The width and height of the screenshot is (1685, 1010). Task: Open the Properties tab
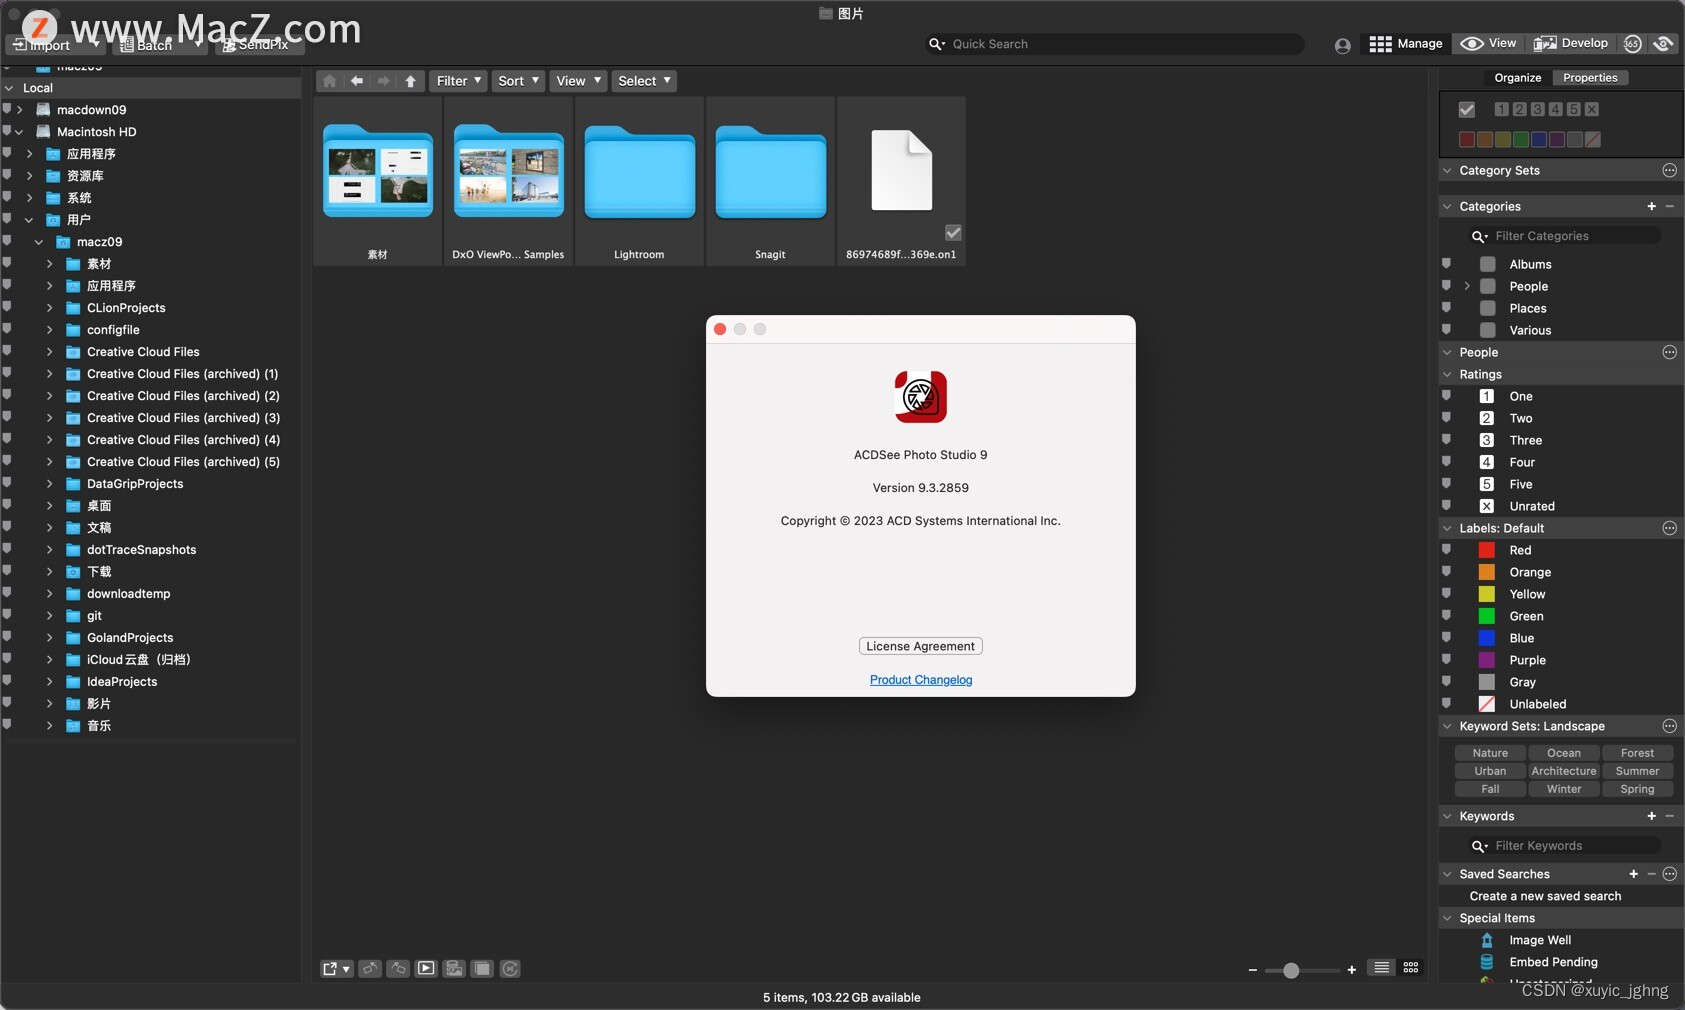pyautogui.click(x=1590, y=78)
